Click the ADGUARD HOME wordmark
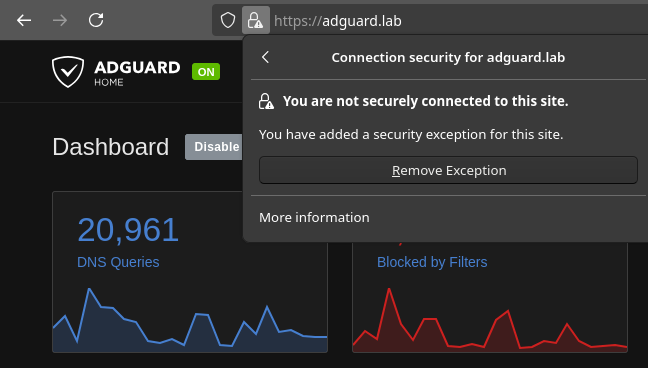648x368 pixels. (x=137, y=72)
